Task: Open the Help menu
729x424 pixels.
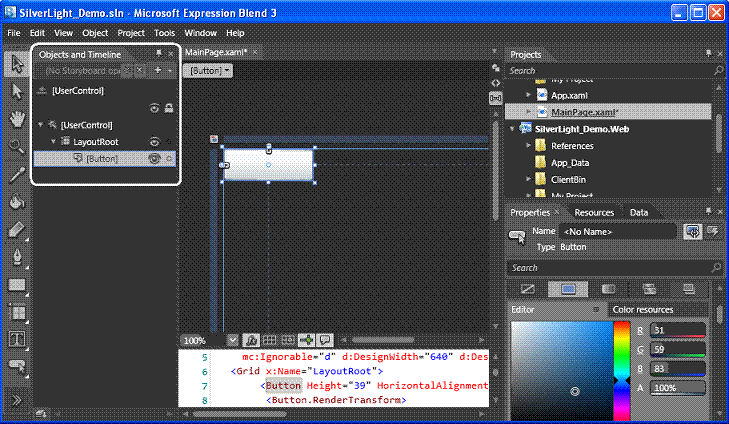Action: pyautogui.click(x=235, y=33)
